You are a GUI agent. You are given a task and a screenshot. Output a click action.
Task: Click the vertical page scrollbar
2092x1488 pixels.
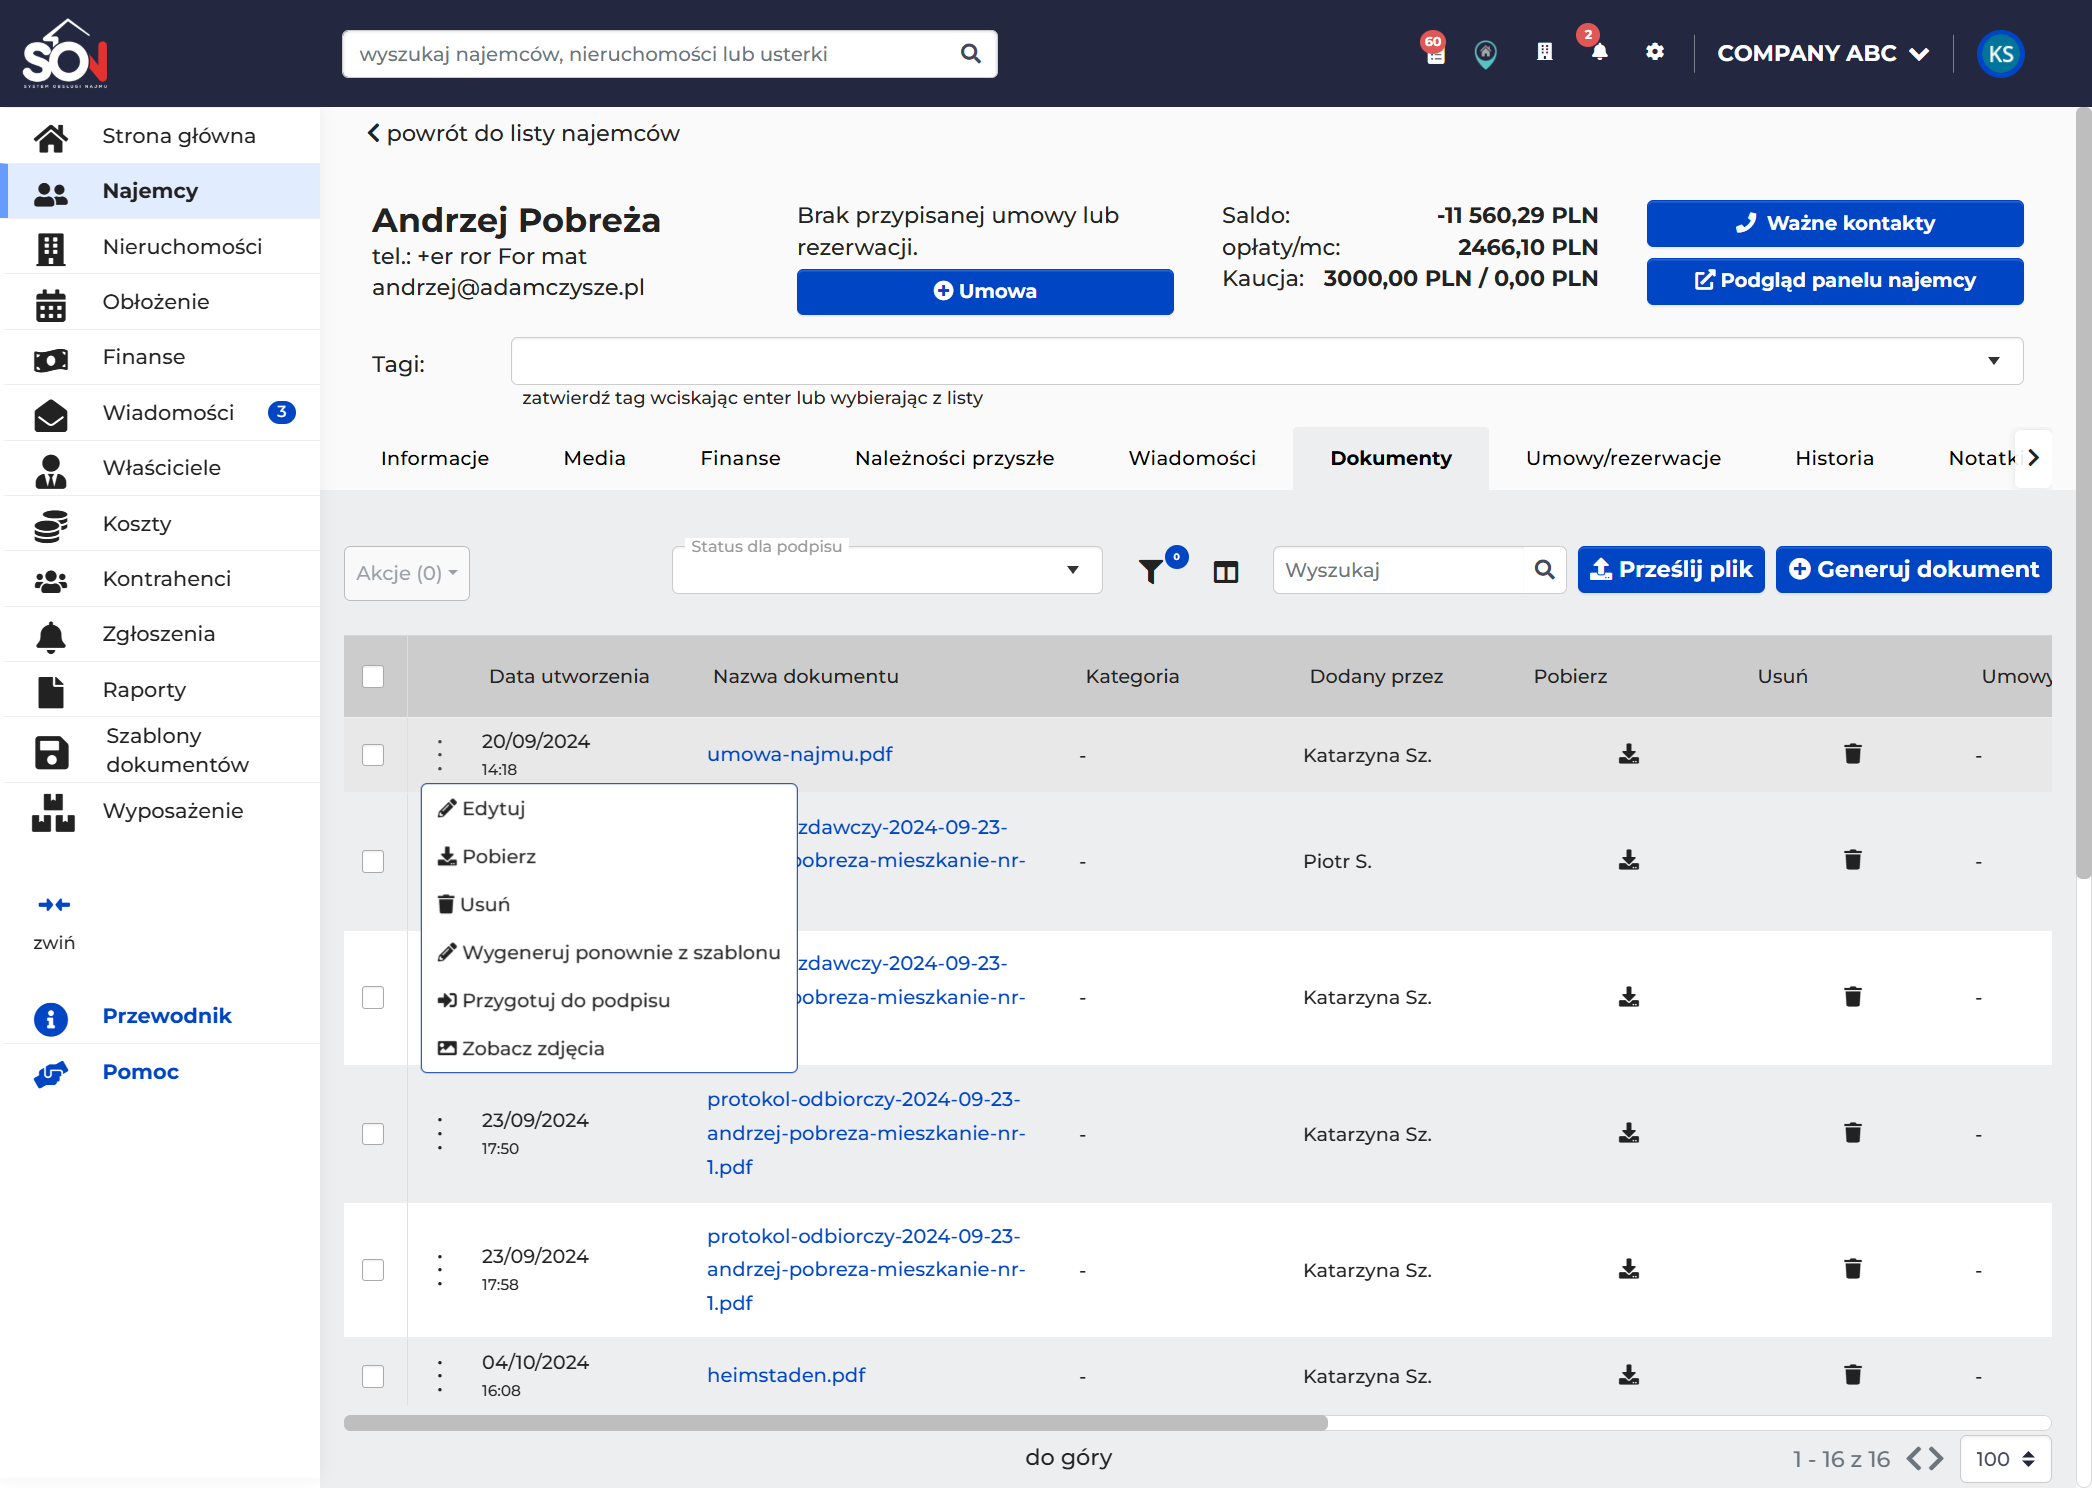coord(2083,493)
